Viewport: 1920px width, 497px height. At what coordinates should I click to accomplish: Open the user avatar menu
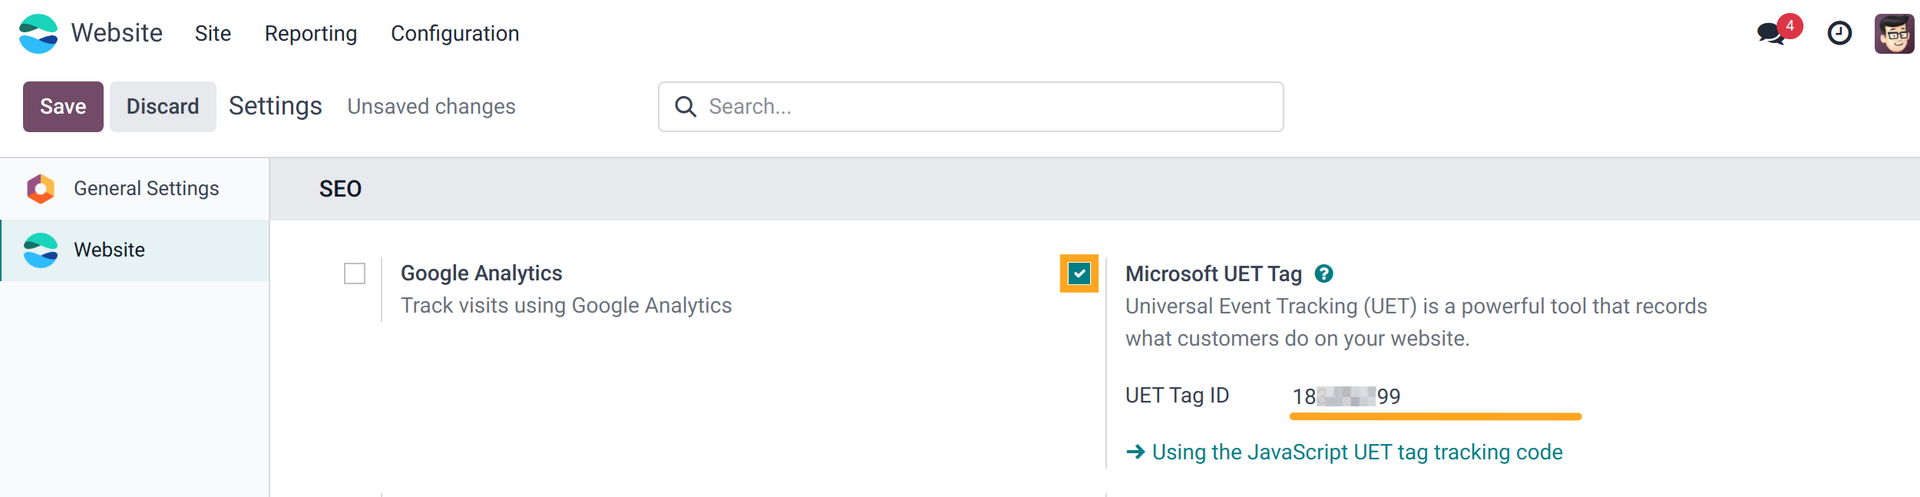(x=1893, y=33)
